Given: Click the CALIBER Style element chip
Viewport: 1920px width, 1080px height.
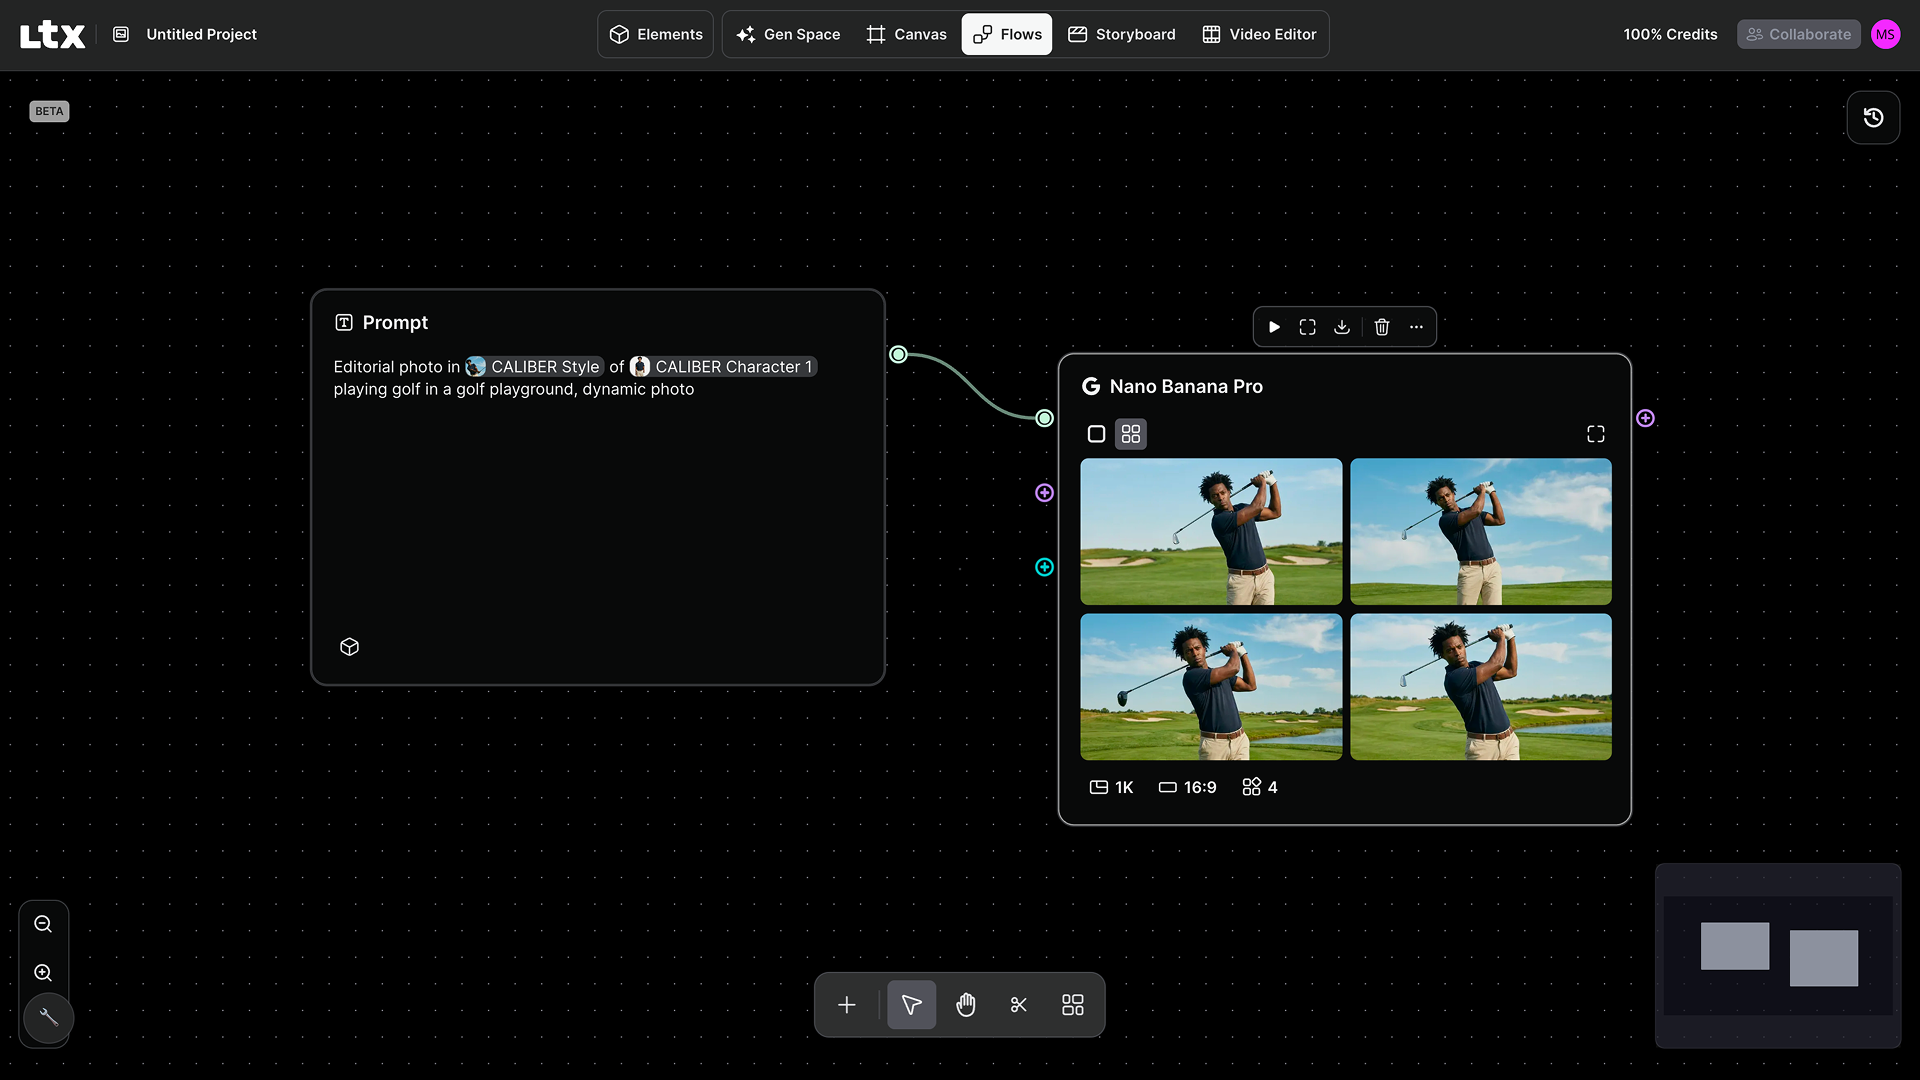Looking at the screenshot, I should click(x=534, y=367).
